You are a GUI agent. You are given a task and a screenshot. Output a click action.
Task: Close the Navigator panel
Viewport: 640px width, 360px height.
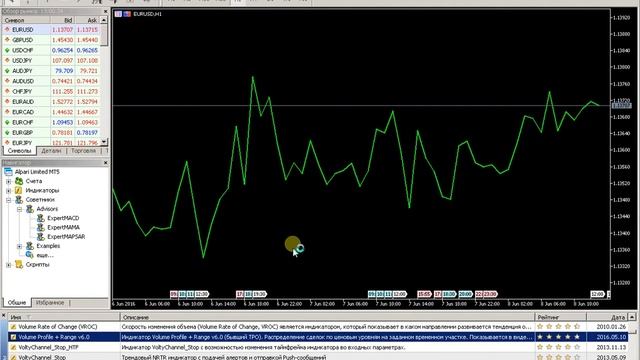pos(105,163)
